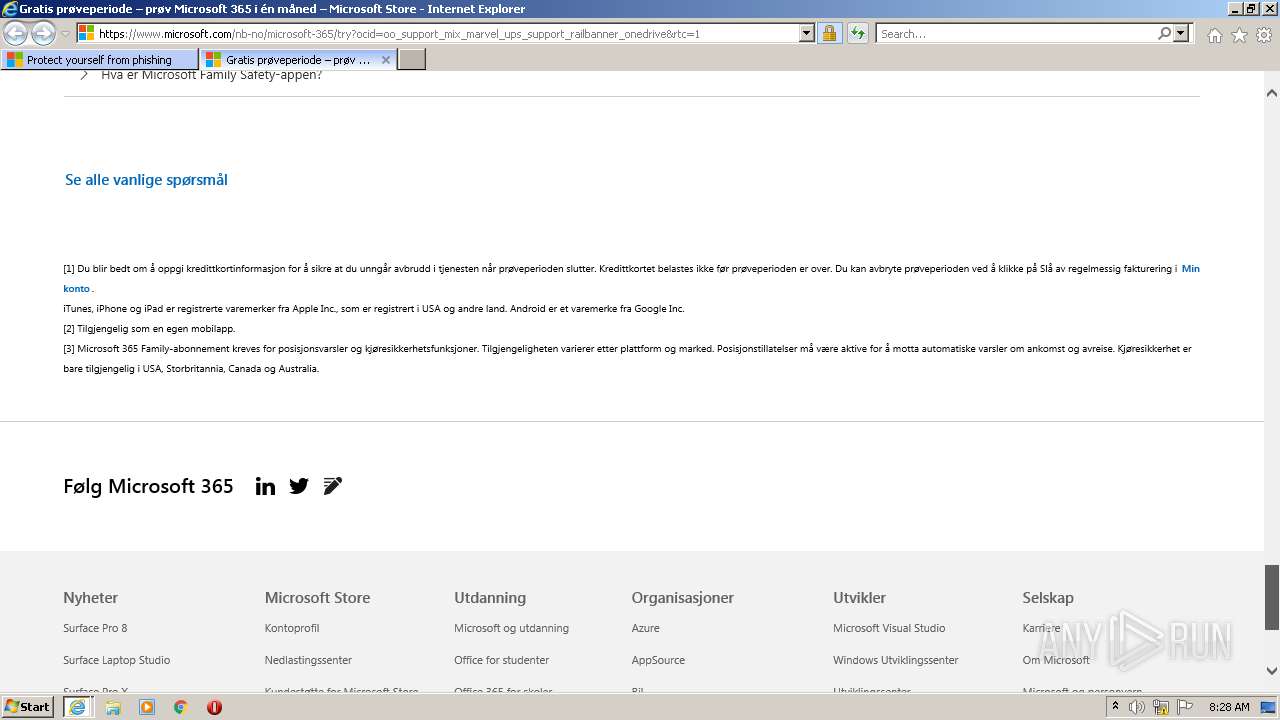The image size is (1280, 720).
Task: Go back using the browser Back arrow
Action: [16, 33]
